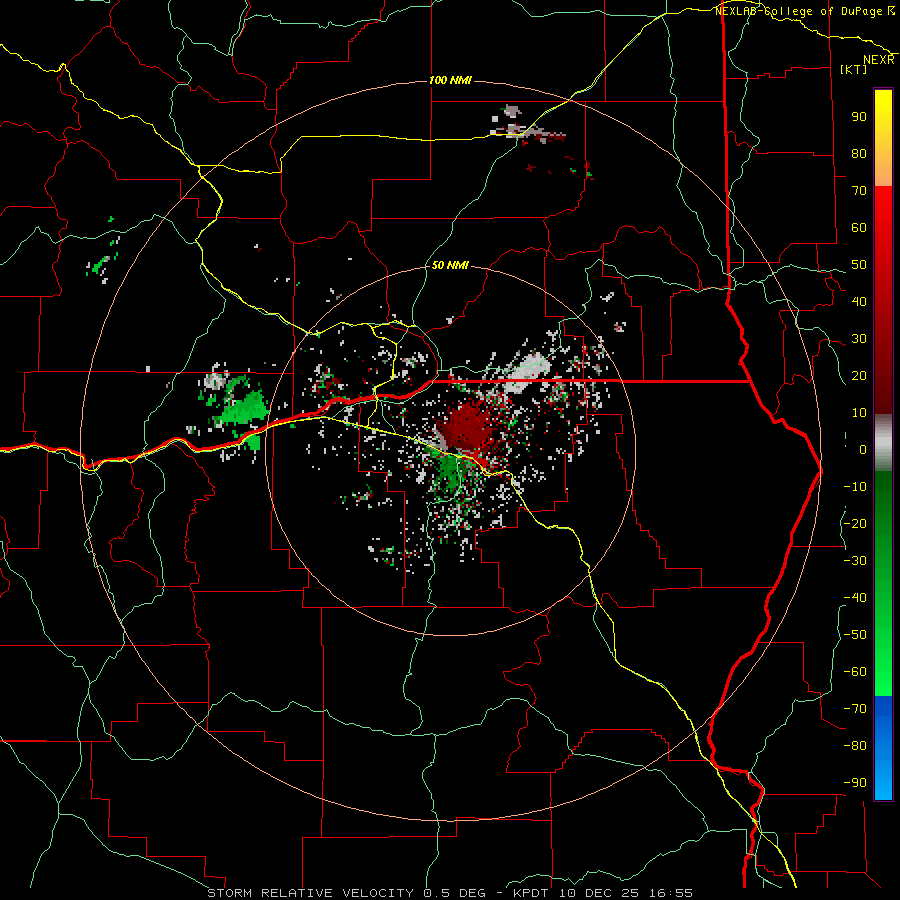Click the 0 knot scale label
Viewport: 900px width, 900px height.
[863, 449]
